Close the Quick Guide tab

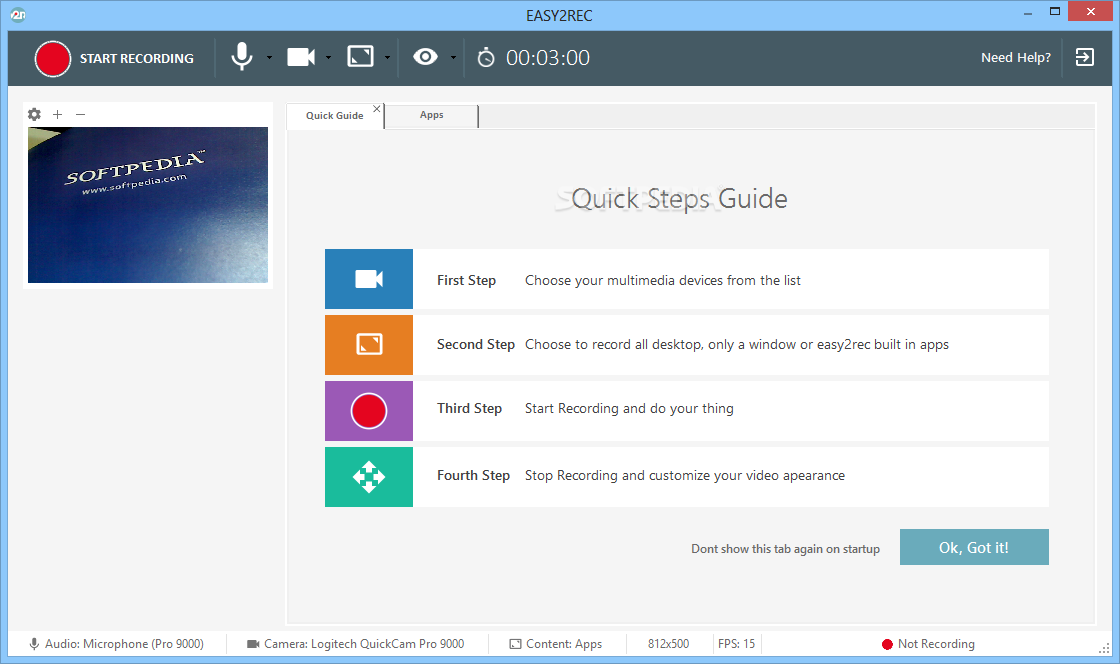click(376, 109)
